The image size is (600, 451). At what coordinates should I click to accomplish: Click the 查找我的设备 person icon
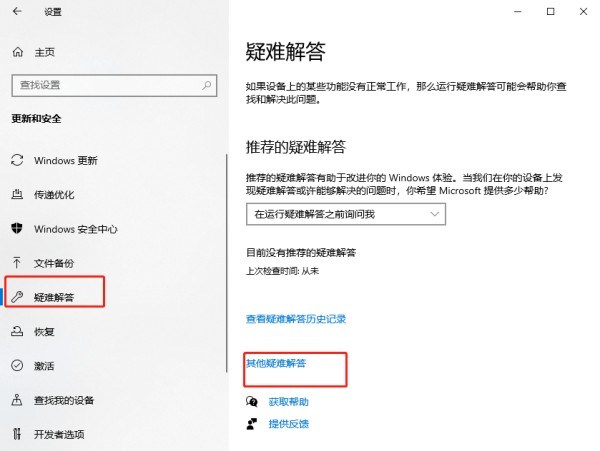[x=17, y=400]
